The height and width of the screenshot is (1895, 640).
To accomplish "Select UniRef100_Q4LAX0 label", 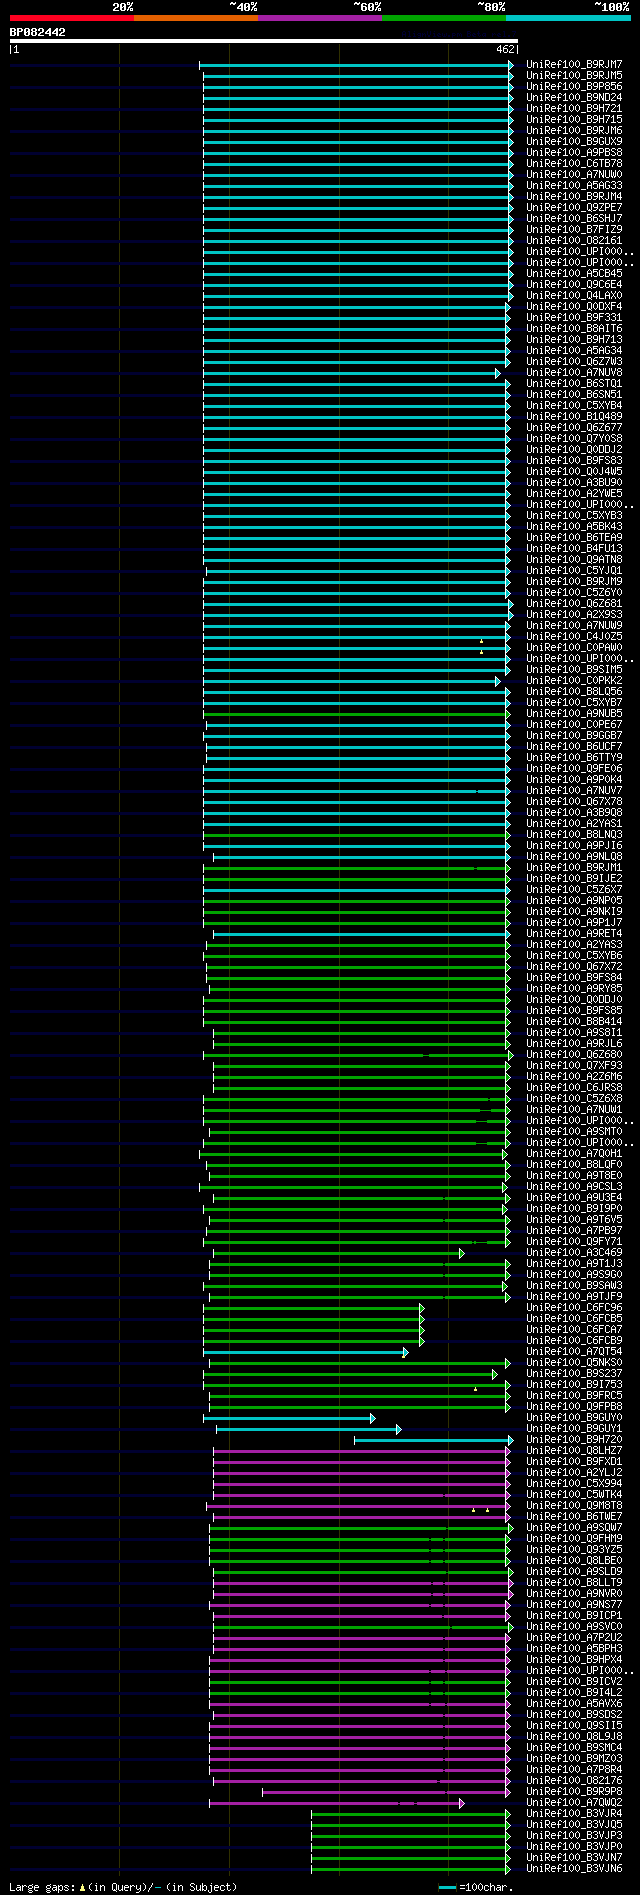I will point(574,296).
